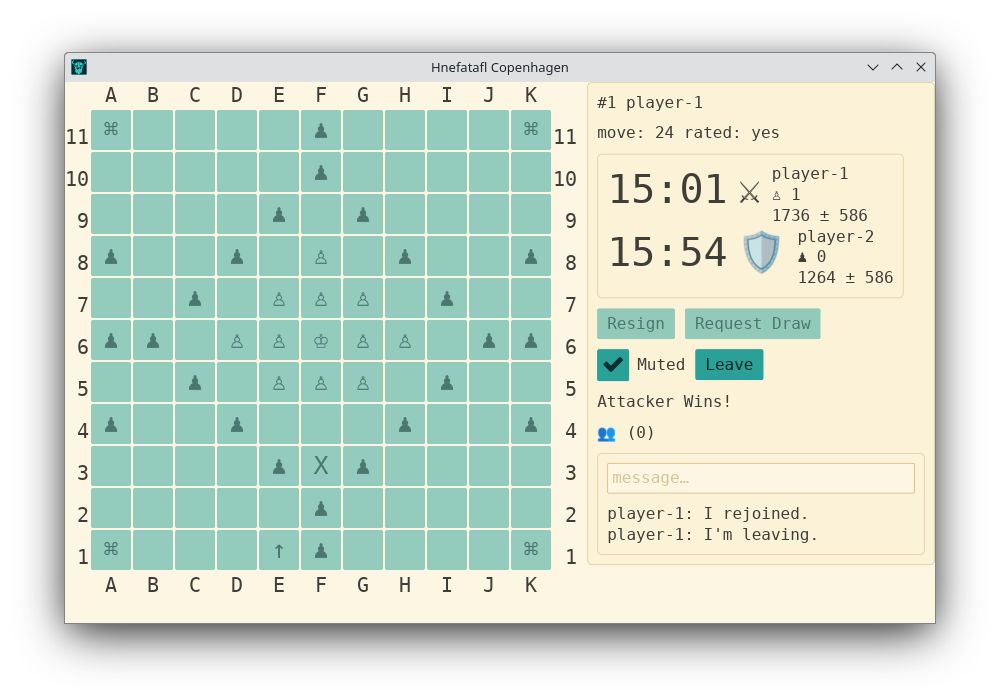Click player-2 rating '1264 ± 586'
1000x700 pixels.
(x=846, y=278)
